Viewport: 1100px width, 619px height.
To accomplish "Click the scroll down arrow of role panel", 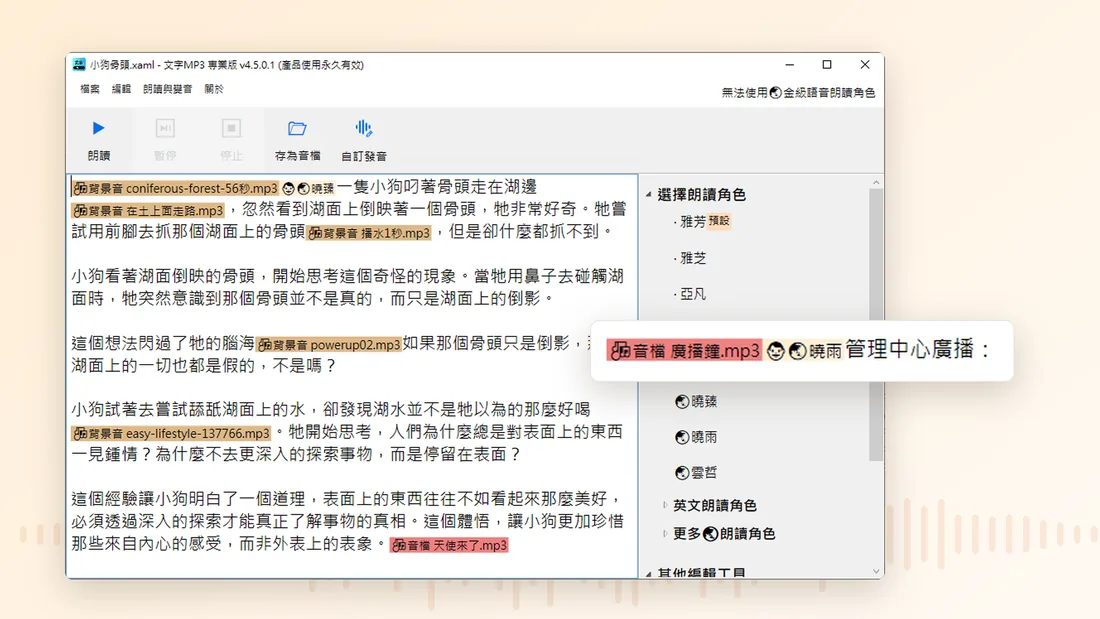I will click(x=876, y=571).
